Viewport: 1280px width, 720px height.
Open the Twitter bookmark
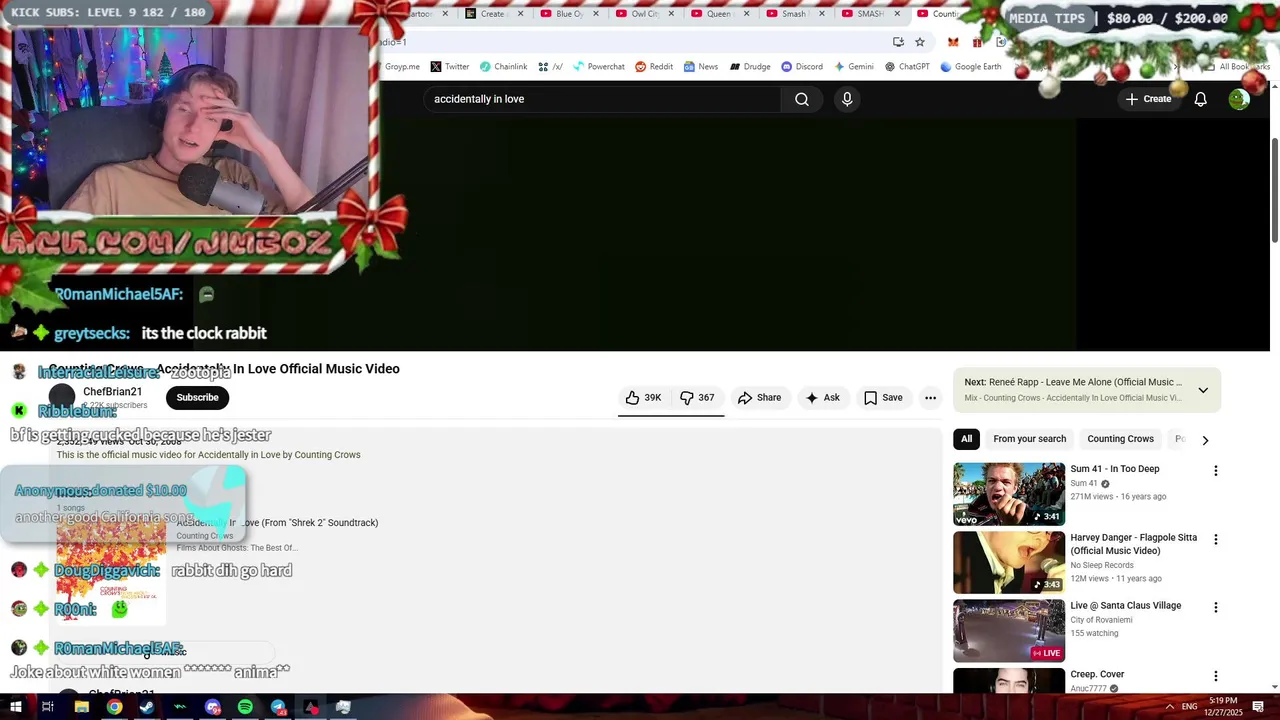[449, 67]
